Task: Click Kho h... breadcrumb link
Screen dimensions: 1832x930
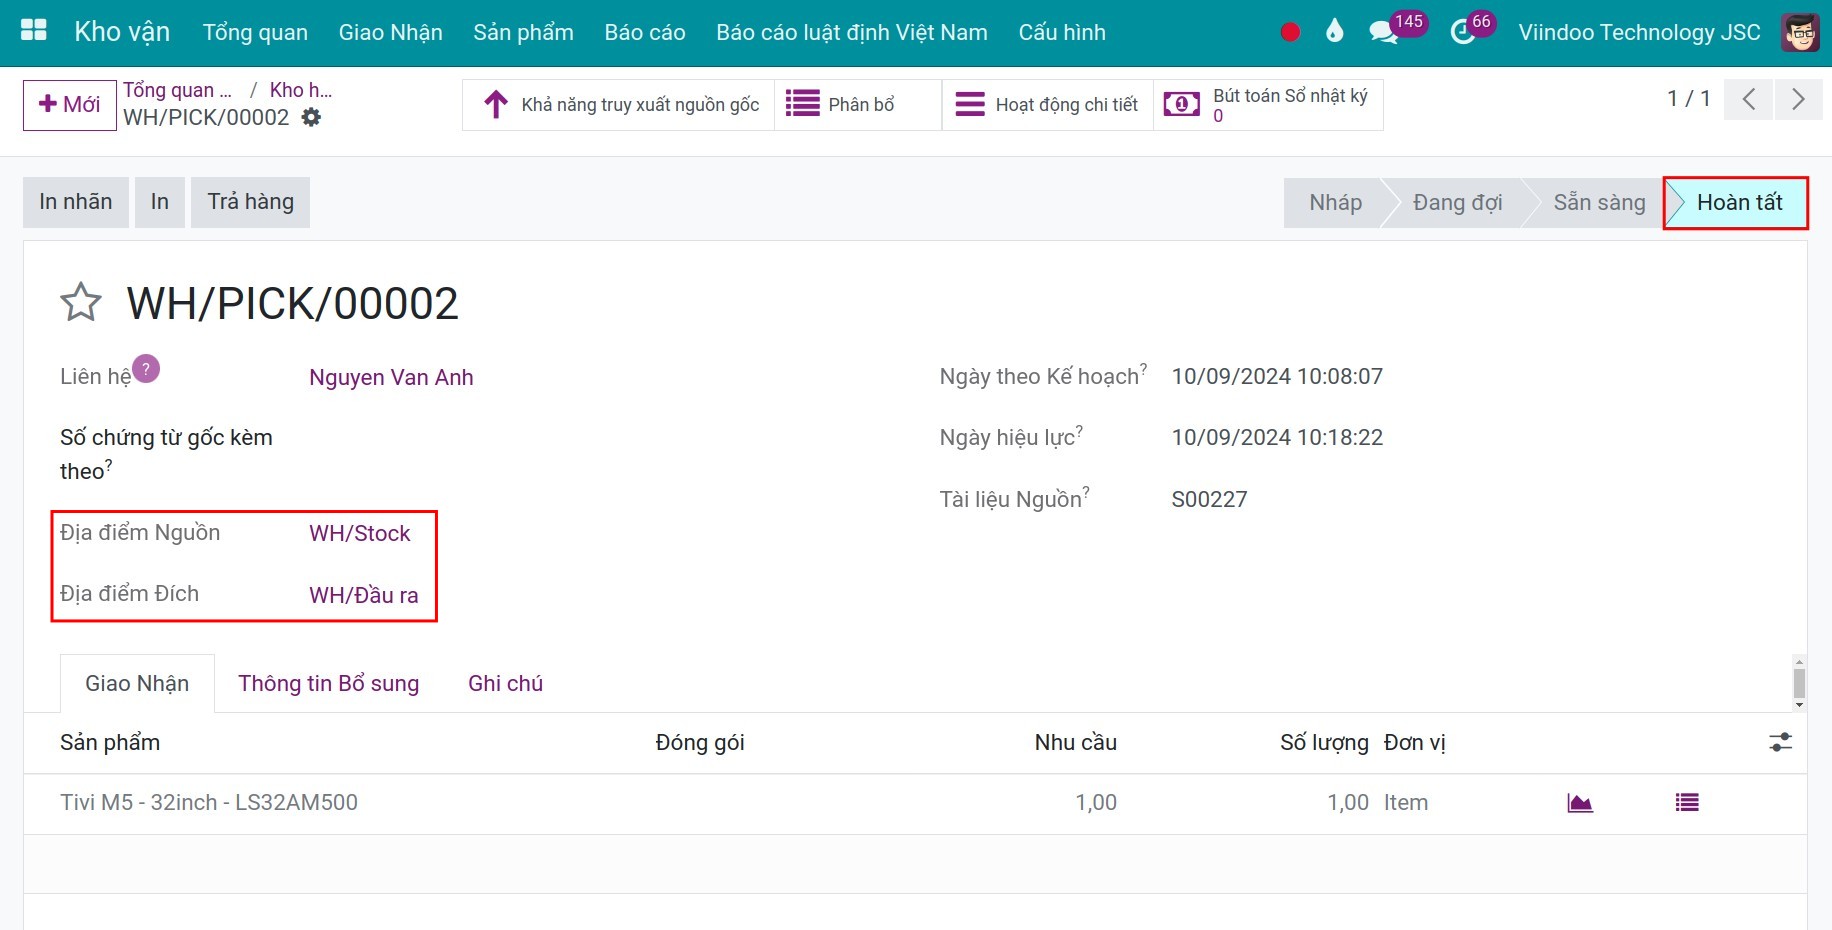Action: click(301, 90)
